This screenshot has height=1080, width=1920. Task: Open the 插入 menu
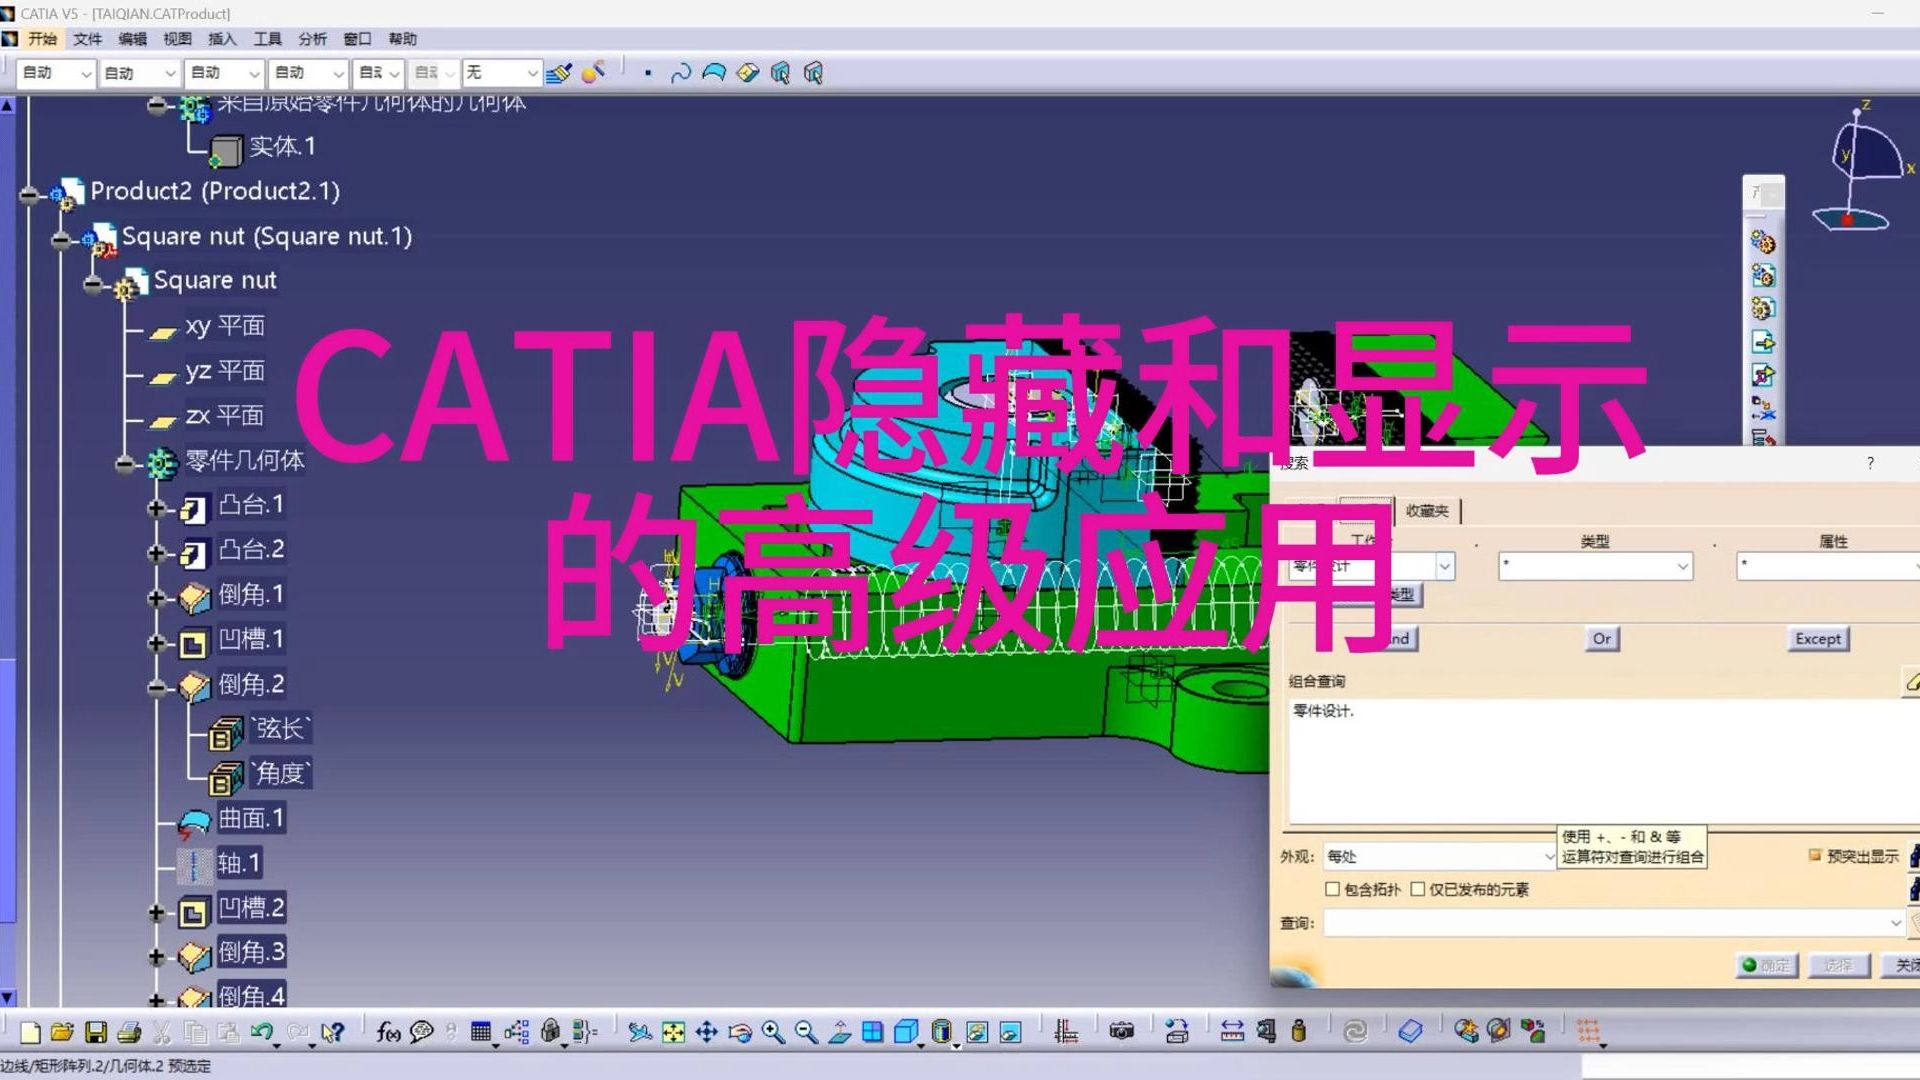click(223, 39)
